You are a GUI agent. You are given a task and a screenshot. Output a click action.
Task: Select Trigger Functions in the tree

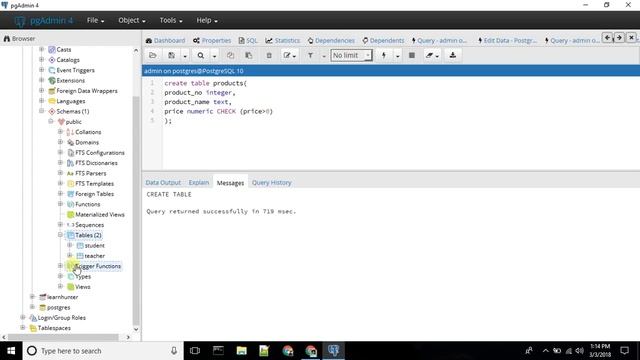pyautogui.click(x=98, y=266)
